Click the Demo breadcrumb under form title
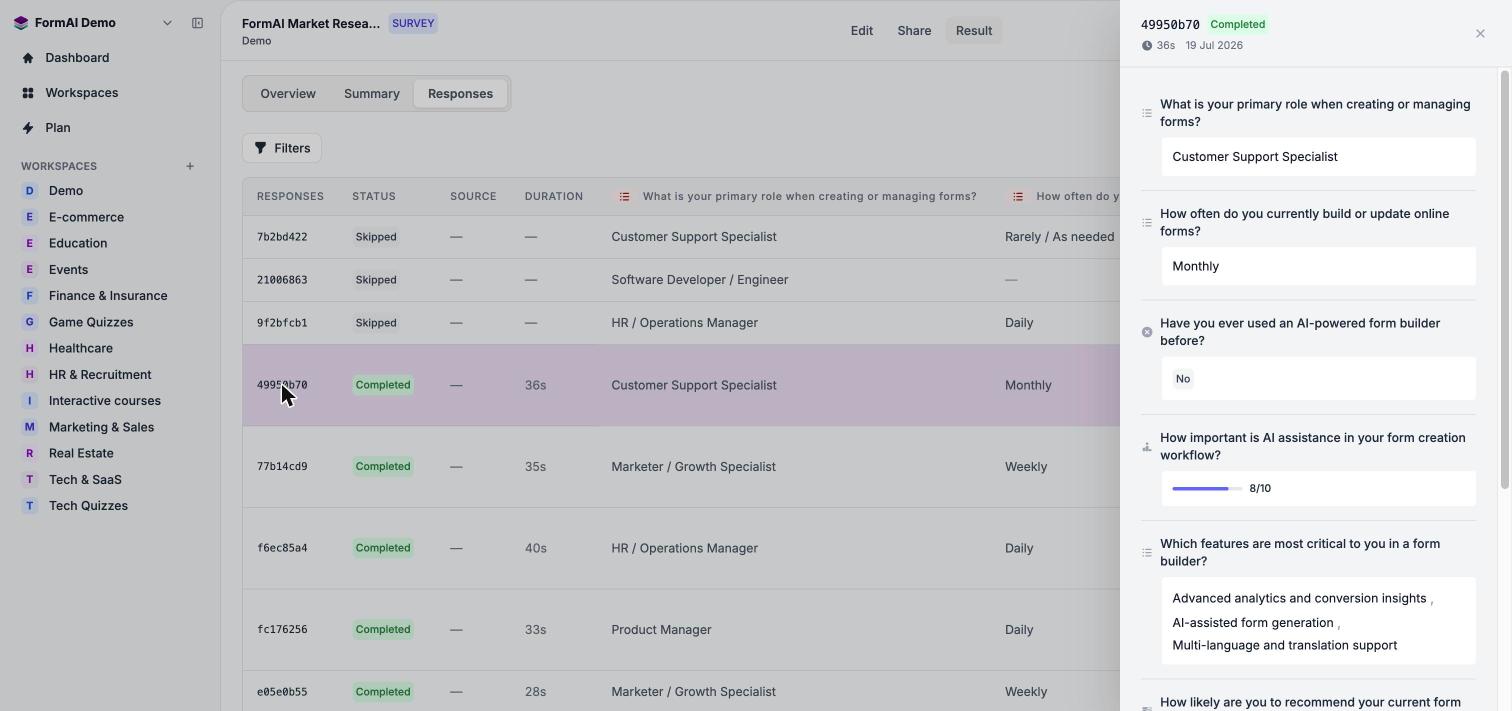 (256, 41)
